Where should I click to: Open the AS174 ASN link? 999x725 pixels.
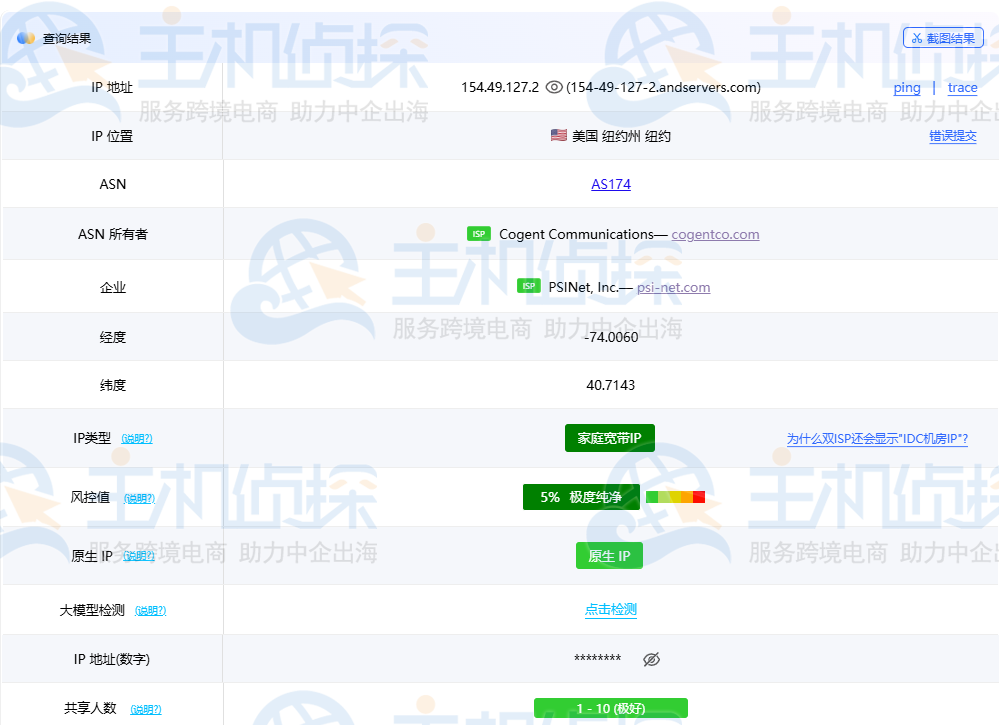point(610,184)
